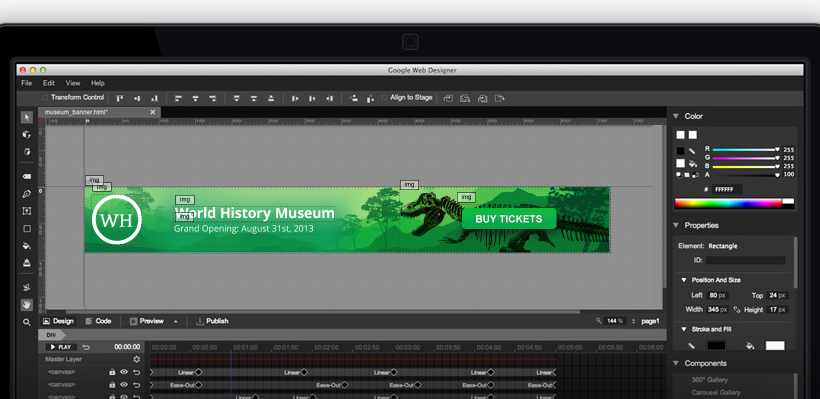
Task: Select the Hand pan tool
Action: point(27,304)
